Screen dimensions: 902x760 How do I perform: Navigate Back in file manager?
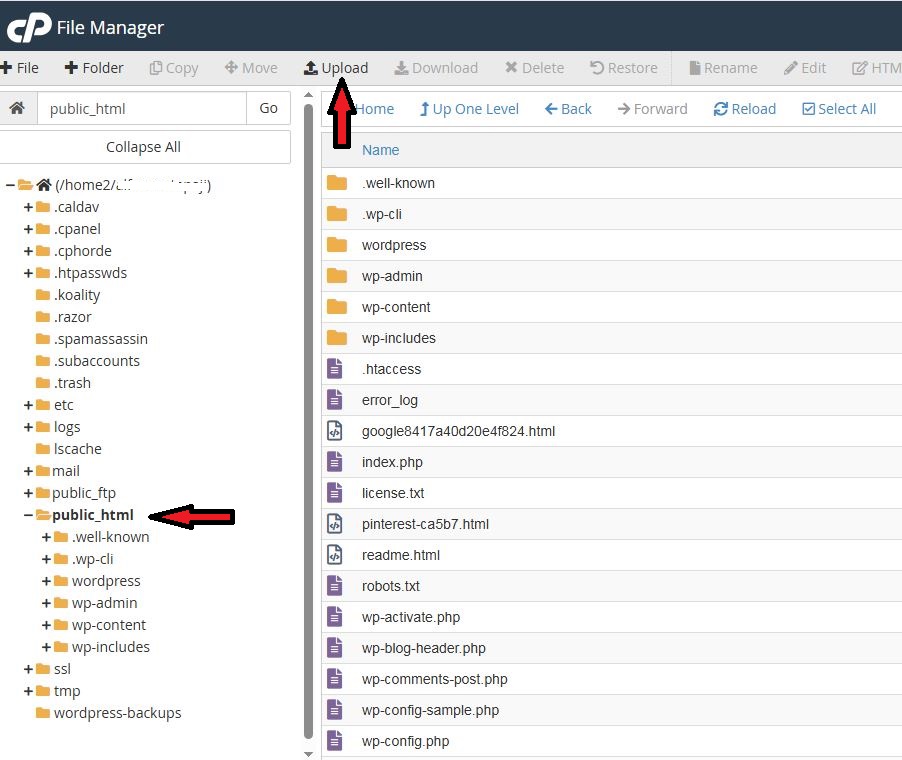[568, 109]
